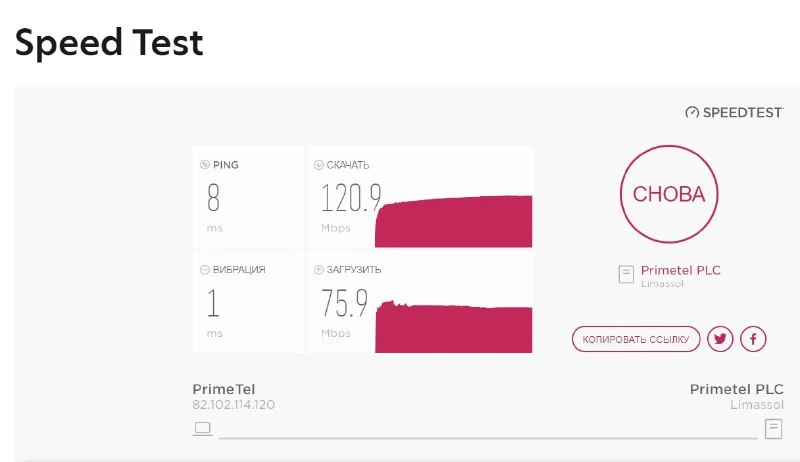Image resolution: width=800 pixels, height=462 pixels.
Task: Click the Facebook share icon
Action: 752,339
